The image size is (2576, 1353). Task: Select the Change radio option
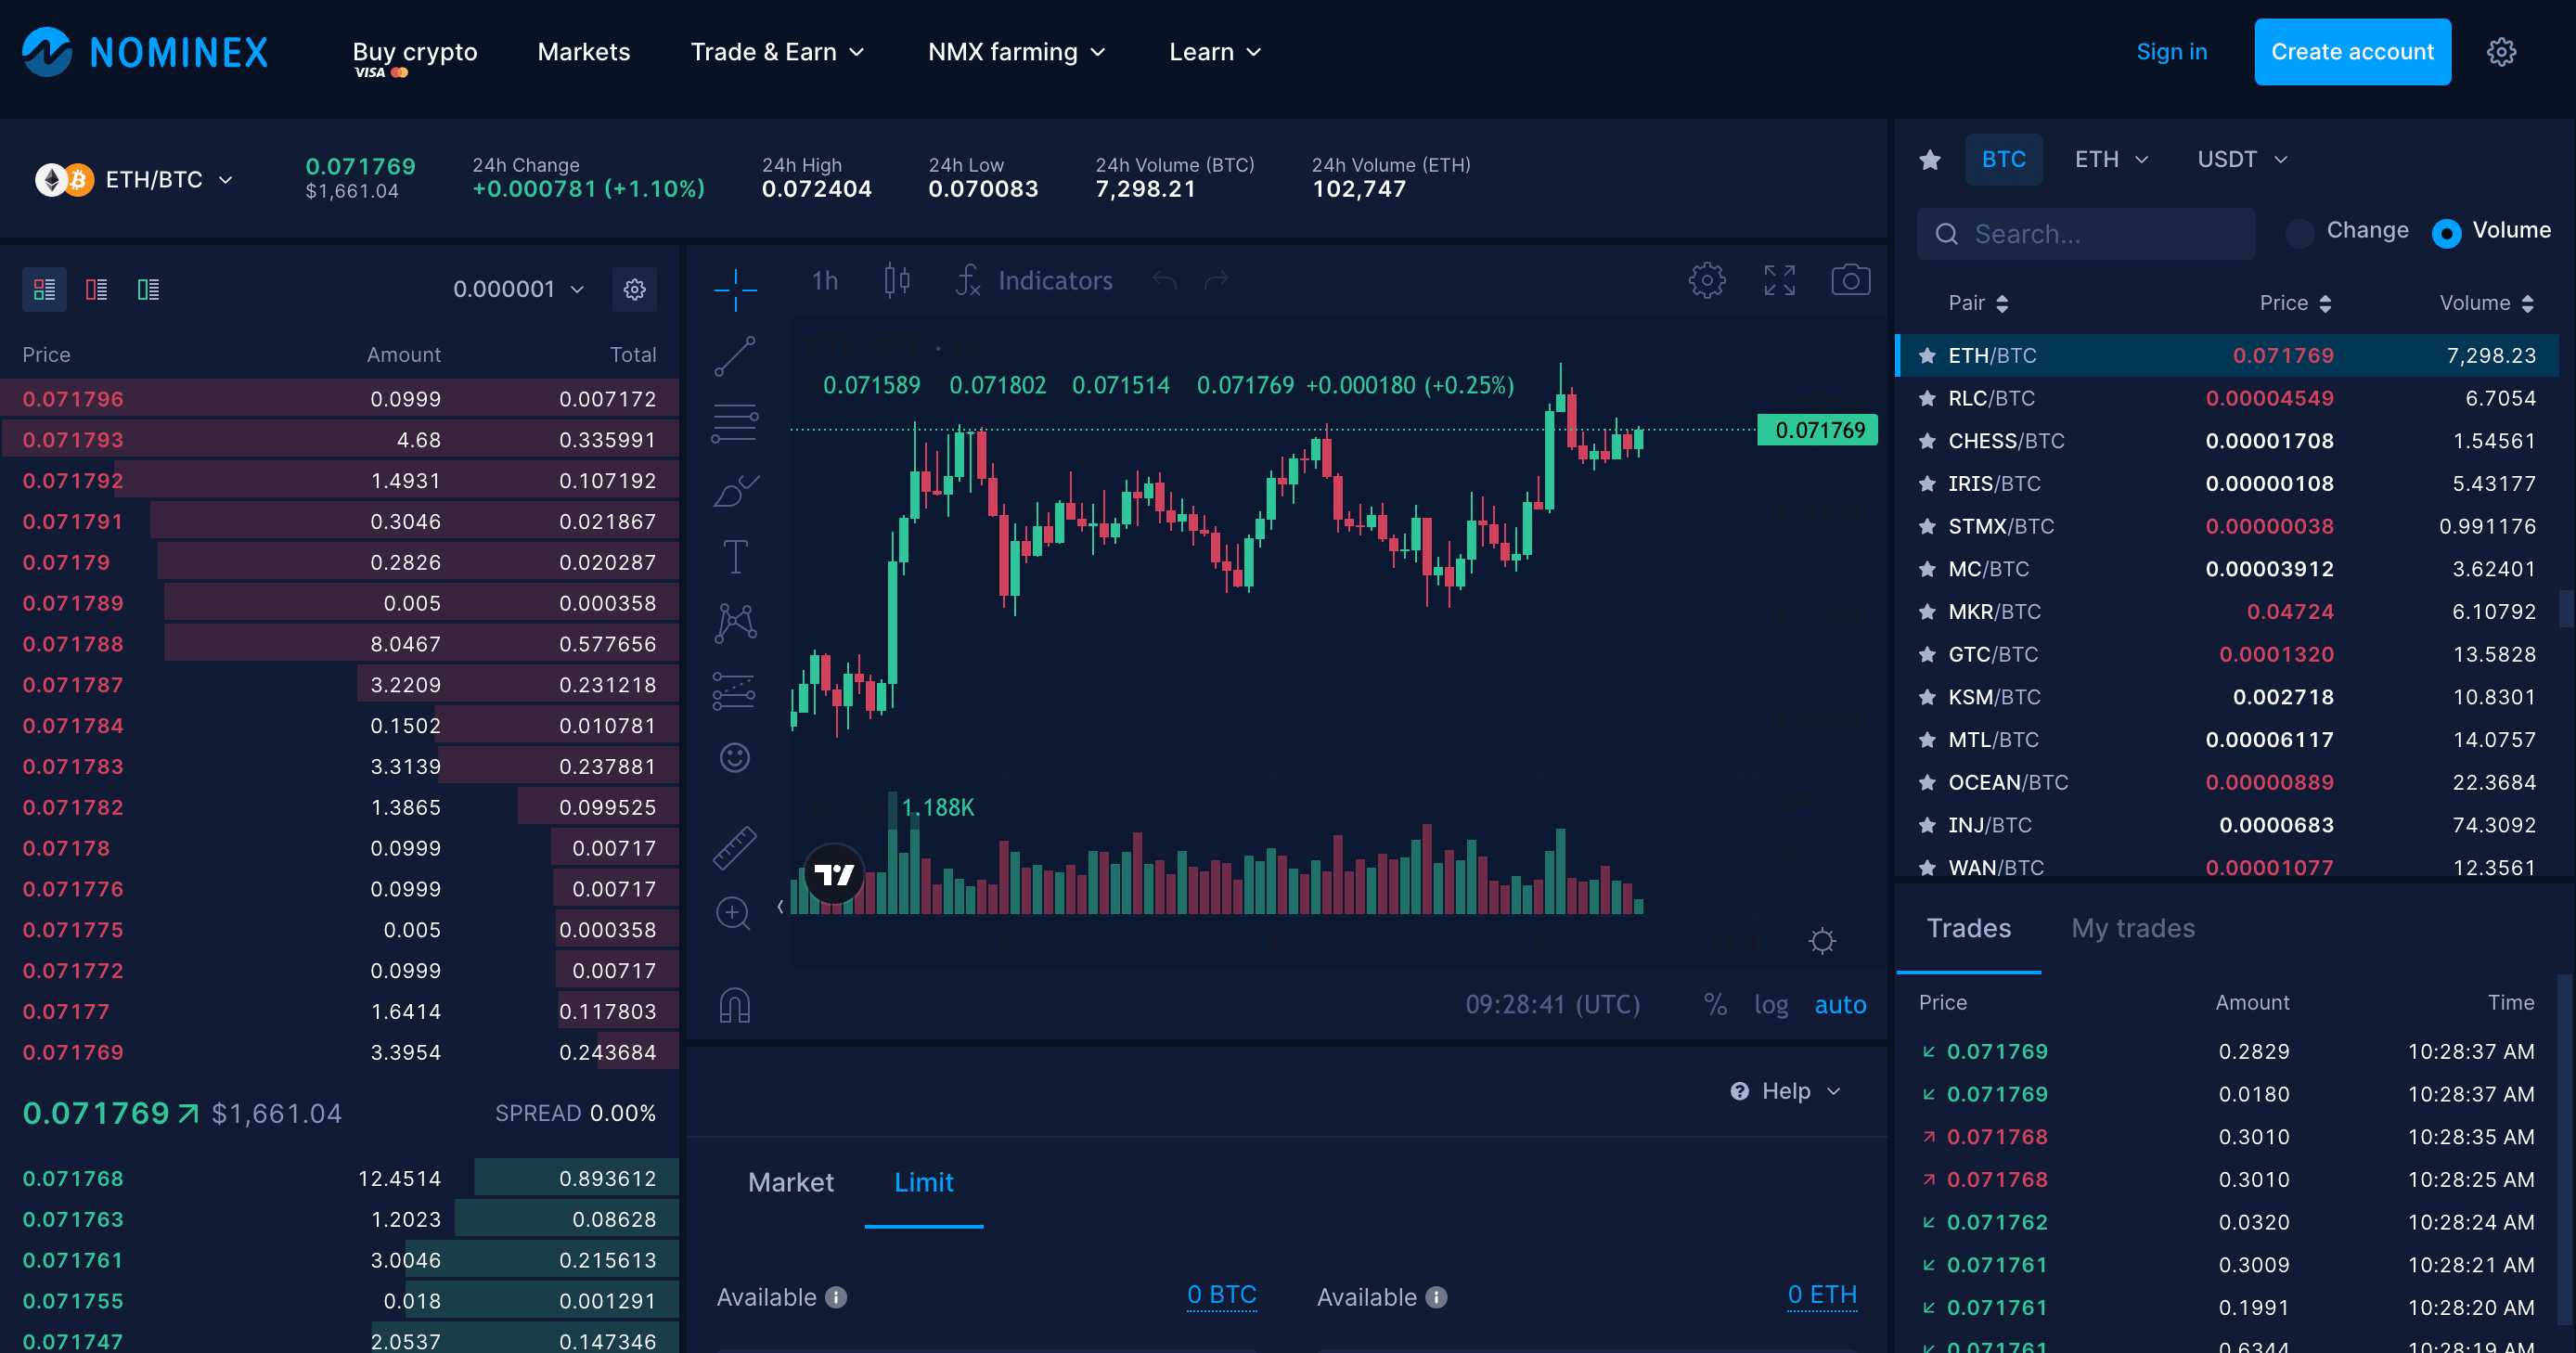(2299, 232)
